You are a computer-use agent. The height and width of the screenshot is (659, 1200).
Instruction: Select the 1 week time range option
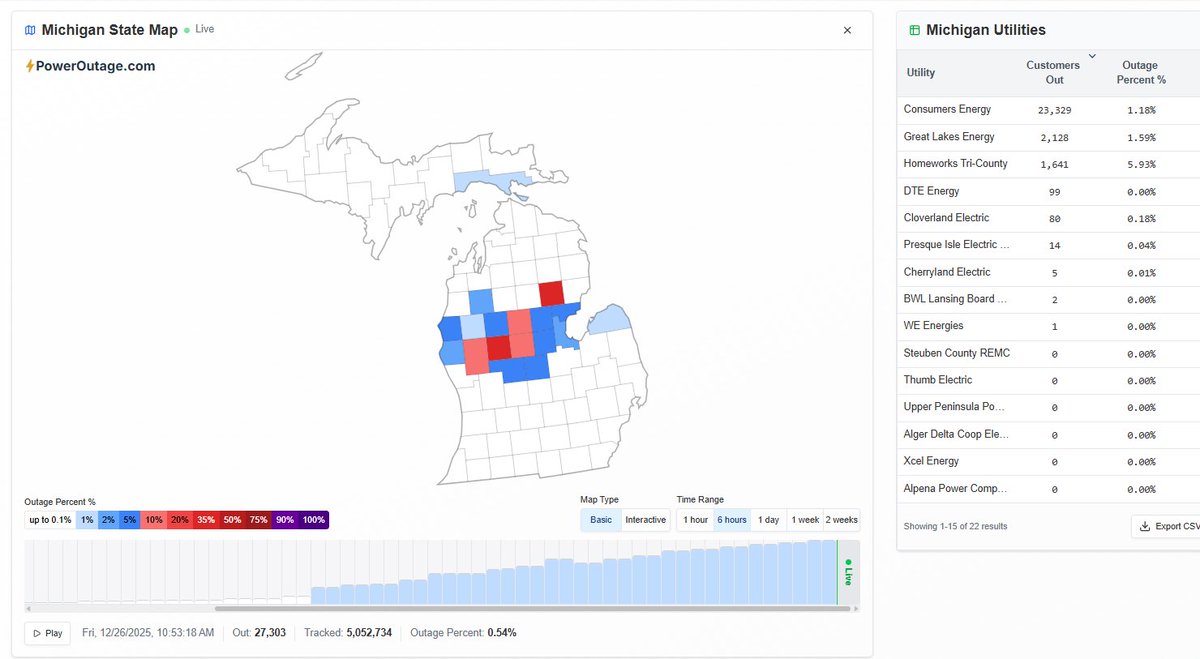[805, 519]
